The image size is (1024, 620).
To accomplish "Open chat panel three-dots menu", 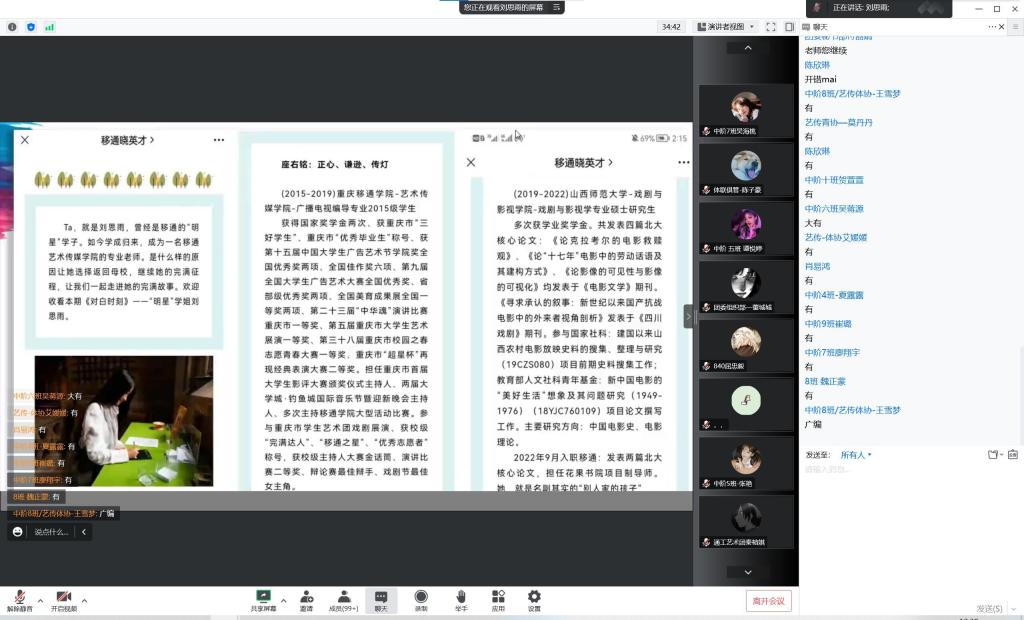I will click(x=992, y=27).
